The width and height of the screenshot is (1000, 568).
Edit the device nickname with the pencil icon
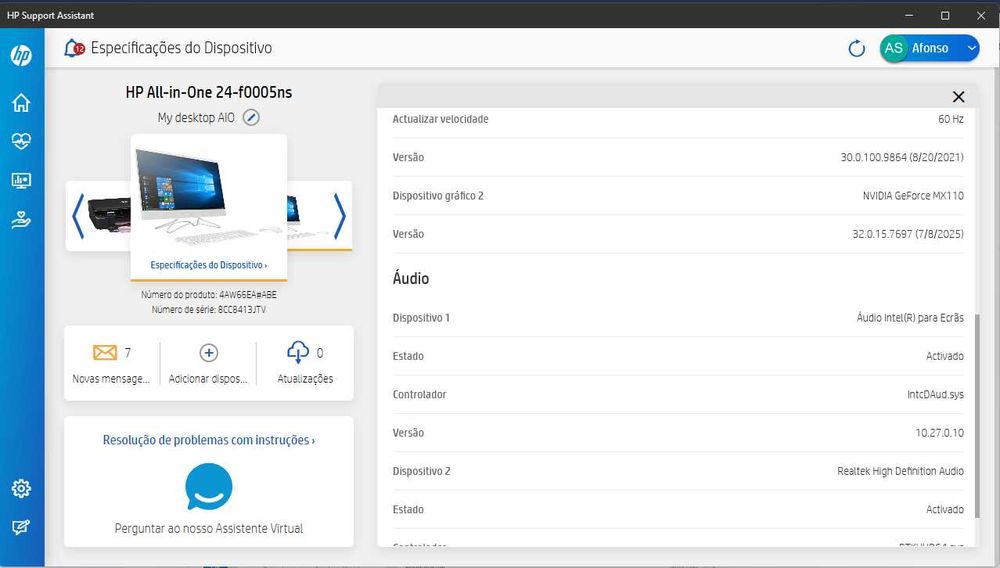point(251,117)
